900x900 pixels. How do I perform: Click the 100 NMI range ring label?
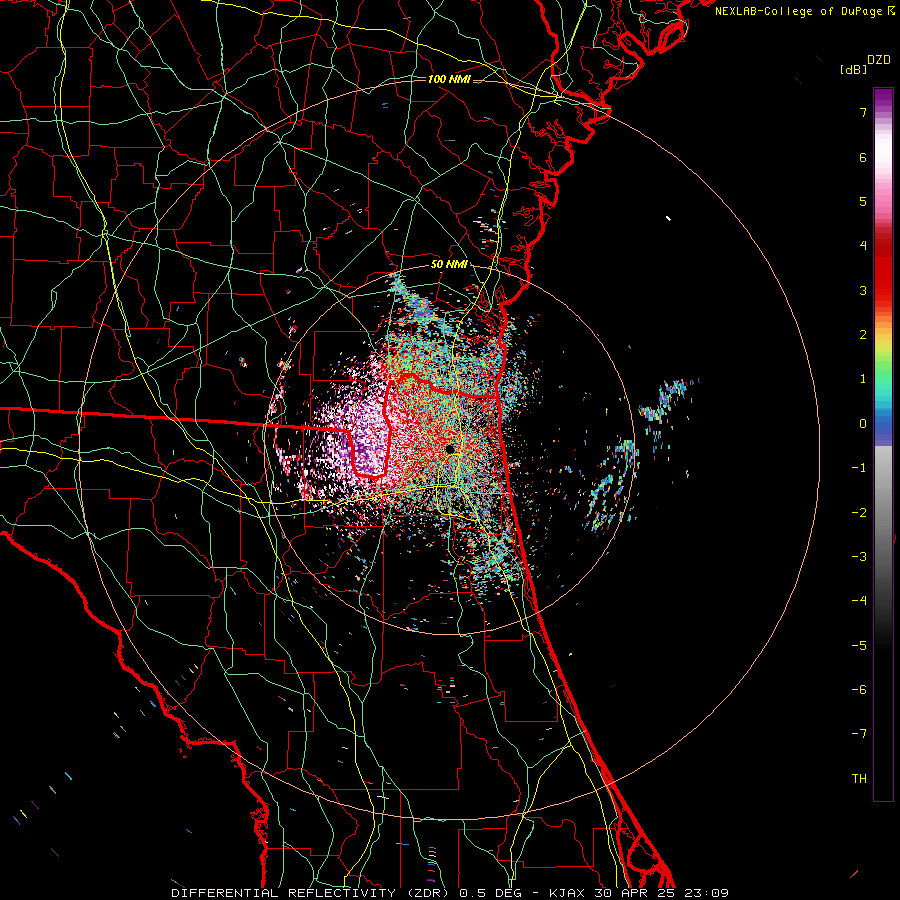point(449,79)
